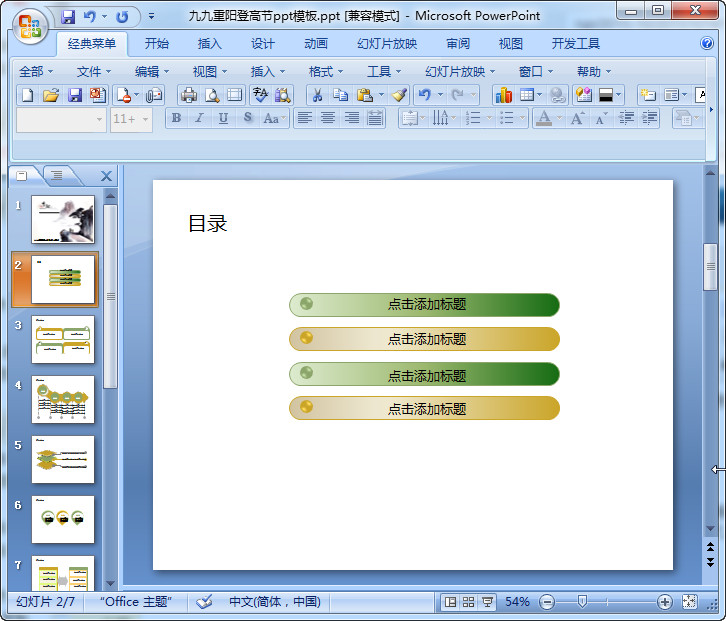Viewport: 726px width, 621px height.
Task: Switch to Slide Sorter view
Action: point(469,602)
